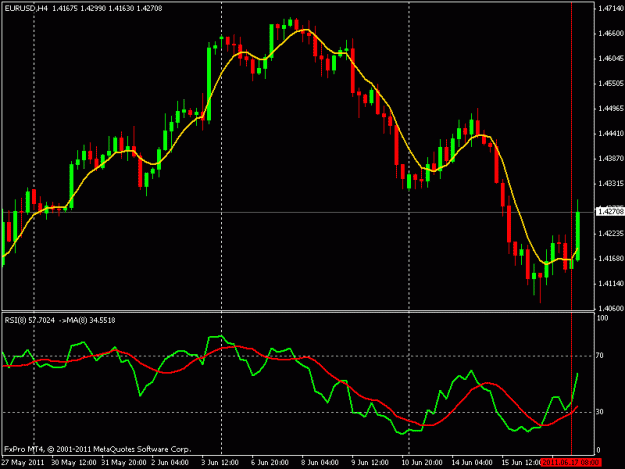Image resolution: width=625 pixels, height=469 pixels.
Task: Click the EURUSD,H4 chart title text
Action: [26, 8]
